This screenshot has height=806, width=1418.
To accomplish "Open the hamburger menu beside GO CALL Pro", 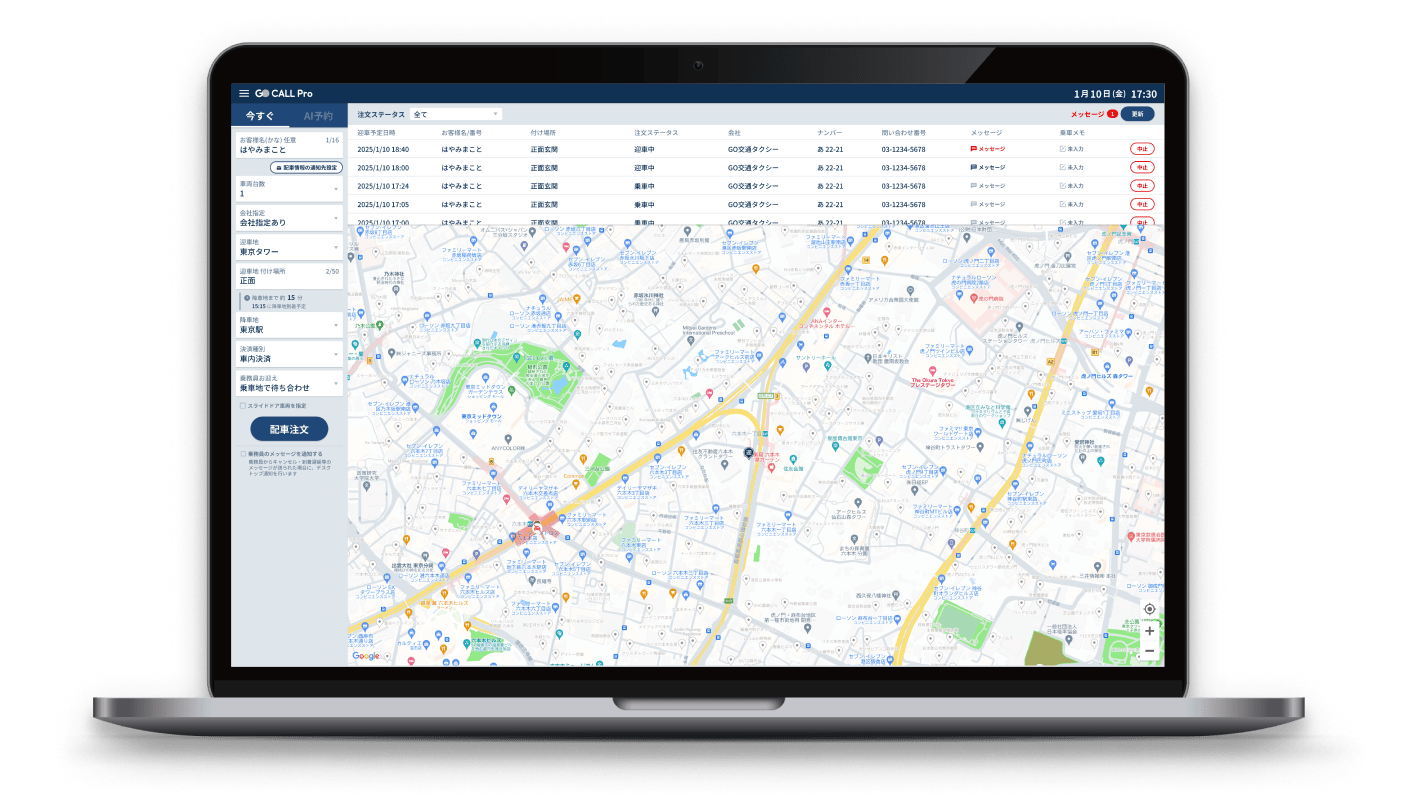I will (244, 93).
